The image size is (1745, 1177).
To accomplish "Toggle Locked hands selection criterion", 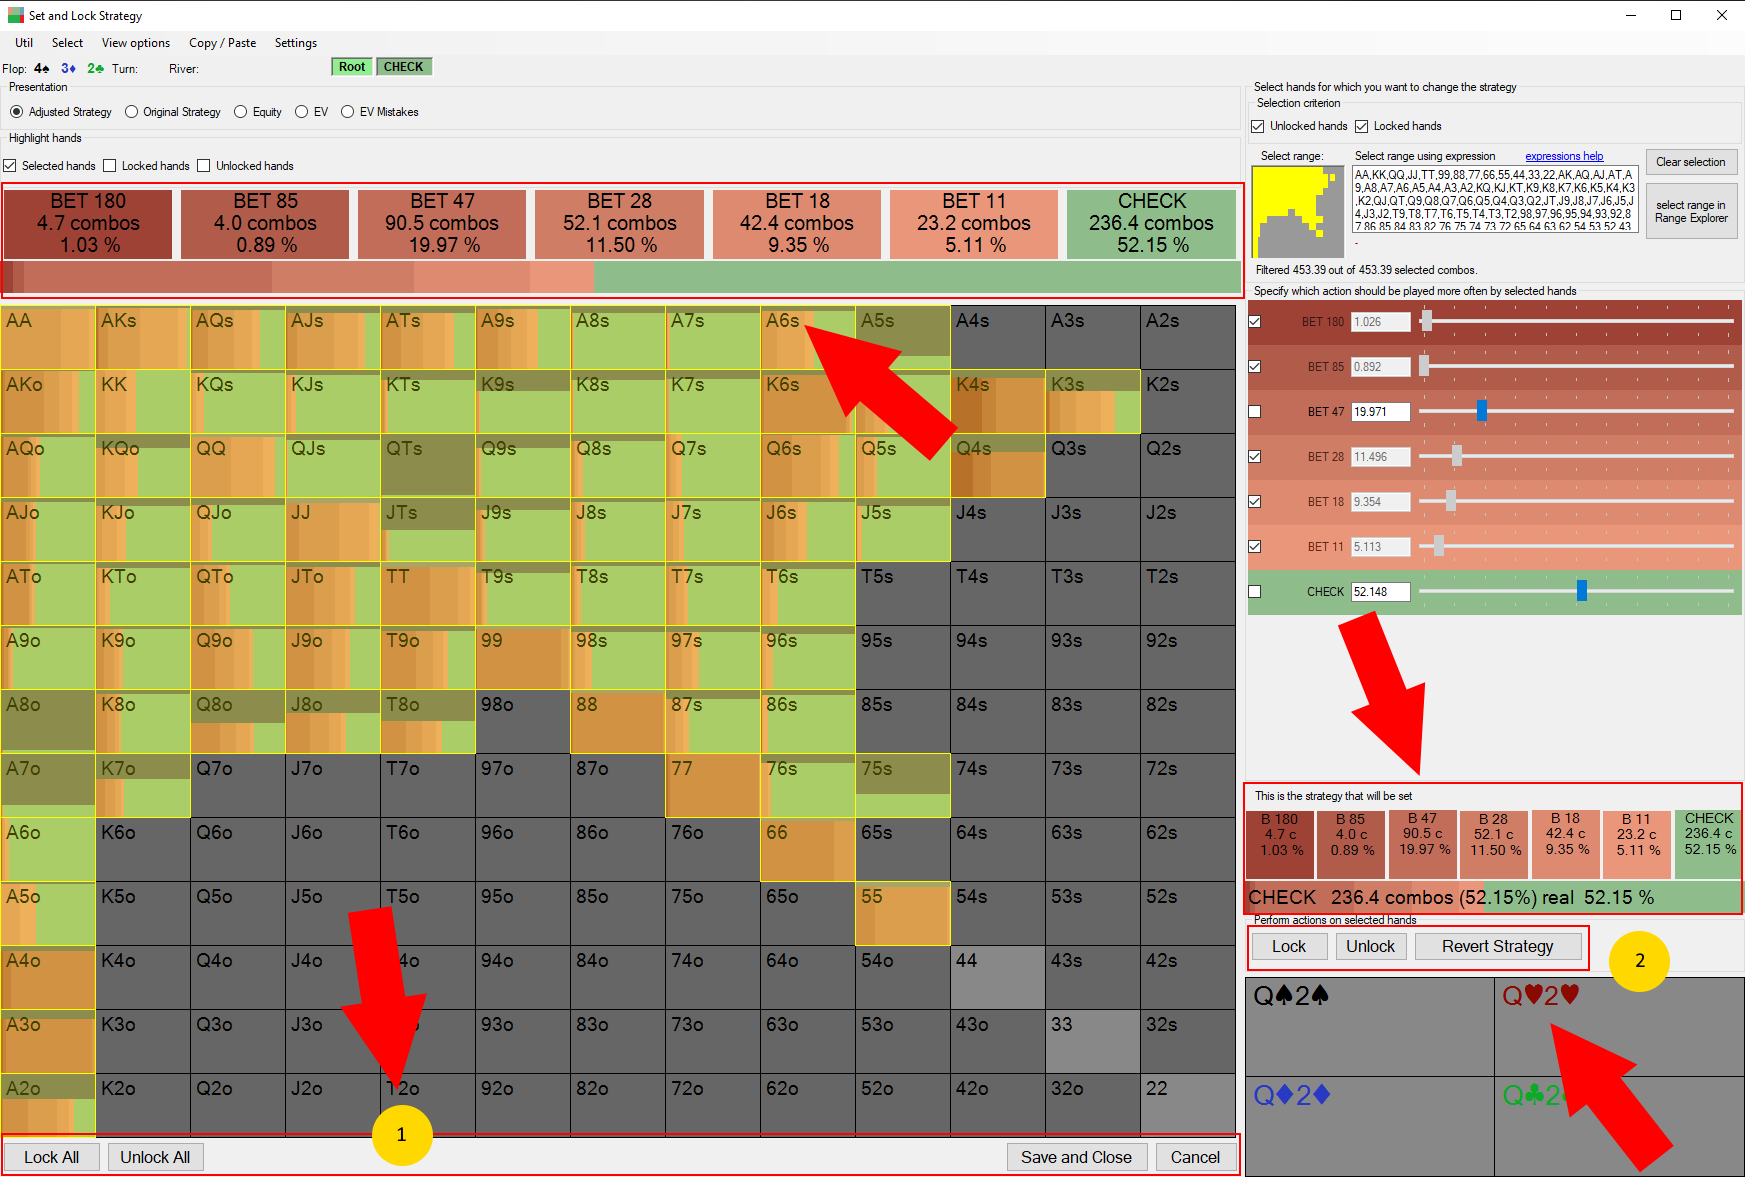I will [x=1361, y=126].
